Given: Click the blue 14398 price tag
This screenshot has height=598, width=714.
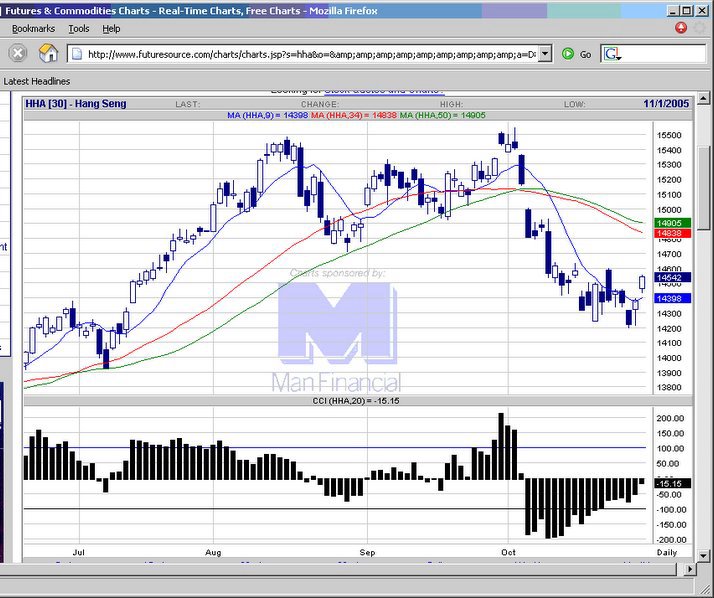Looking at the screenshot, I should pos(673,298).
